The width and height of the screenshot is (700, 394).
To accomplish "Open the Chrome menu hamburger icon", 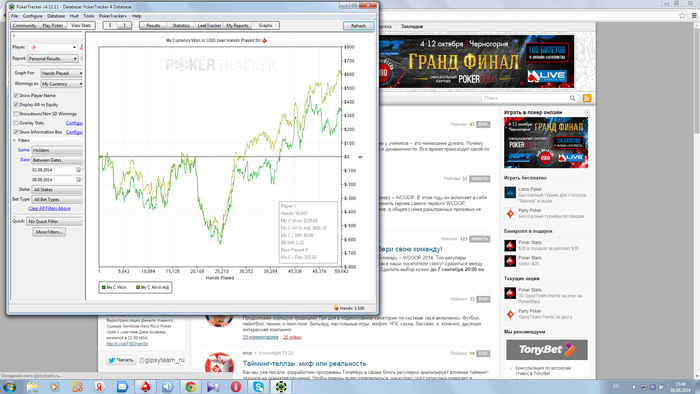I will [694, 16].
